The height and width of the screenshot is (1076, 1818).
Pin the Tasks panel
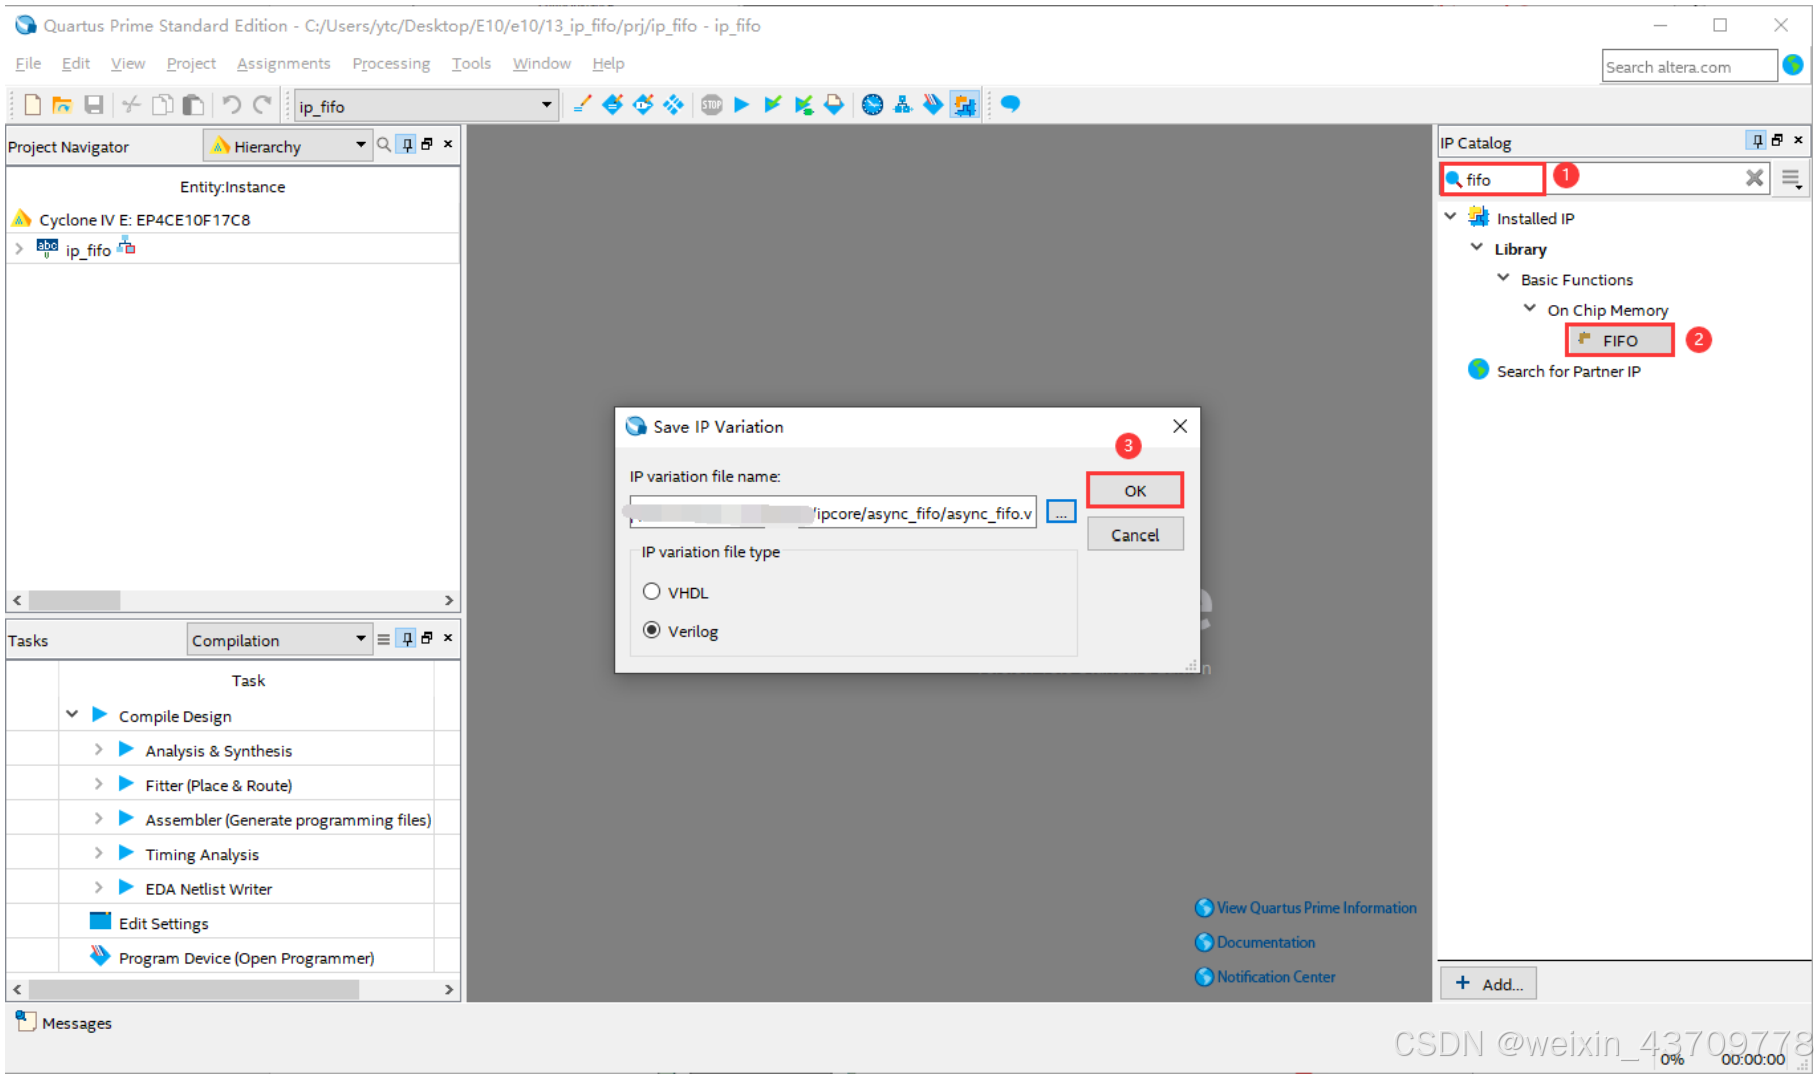click(407, 639)
